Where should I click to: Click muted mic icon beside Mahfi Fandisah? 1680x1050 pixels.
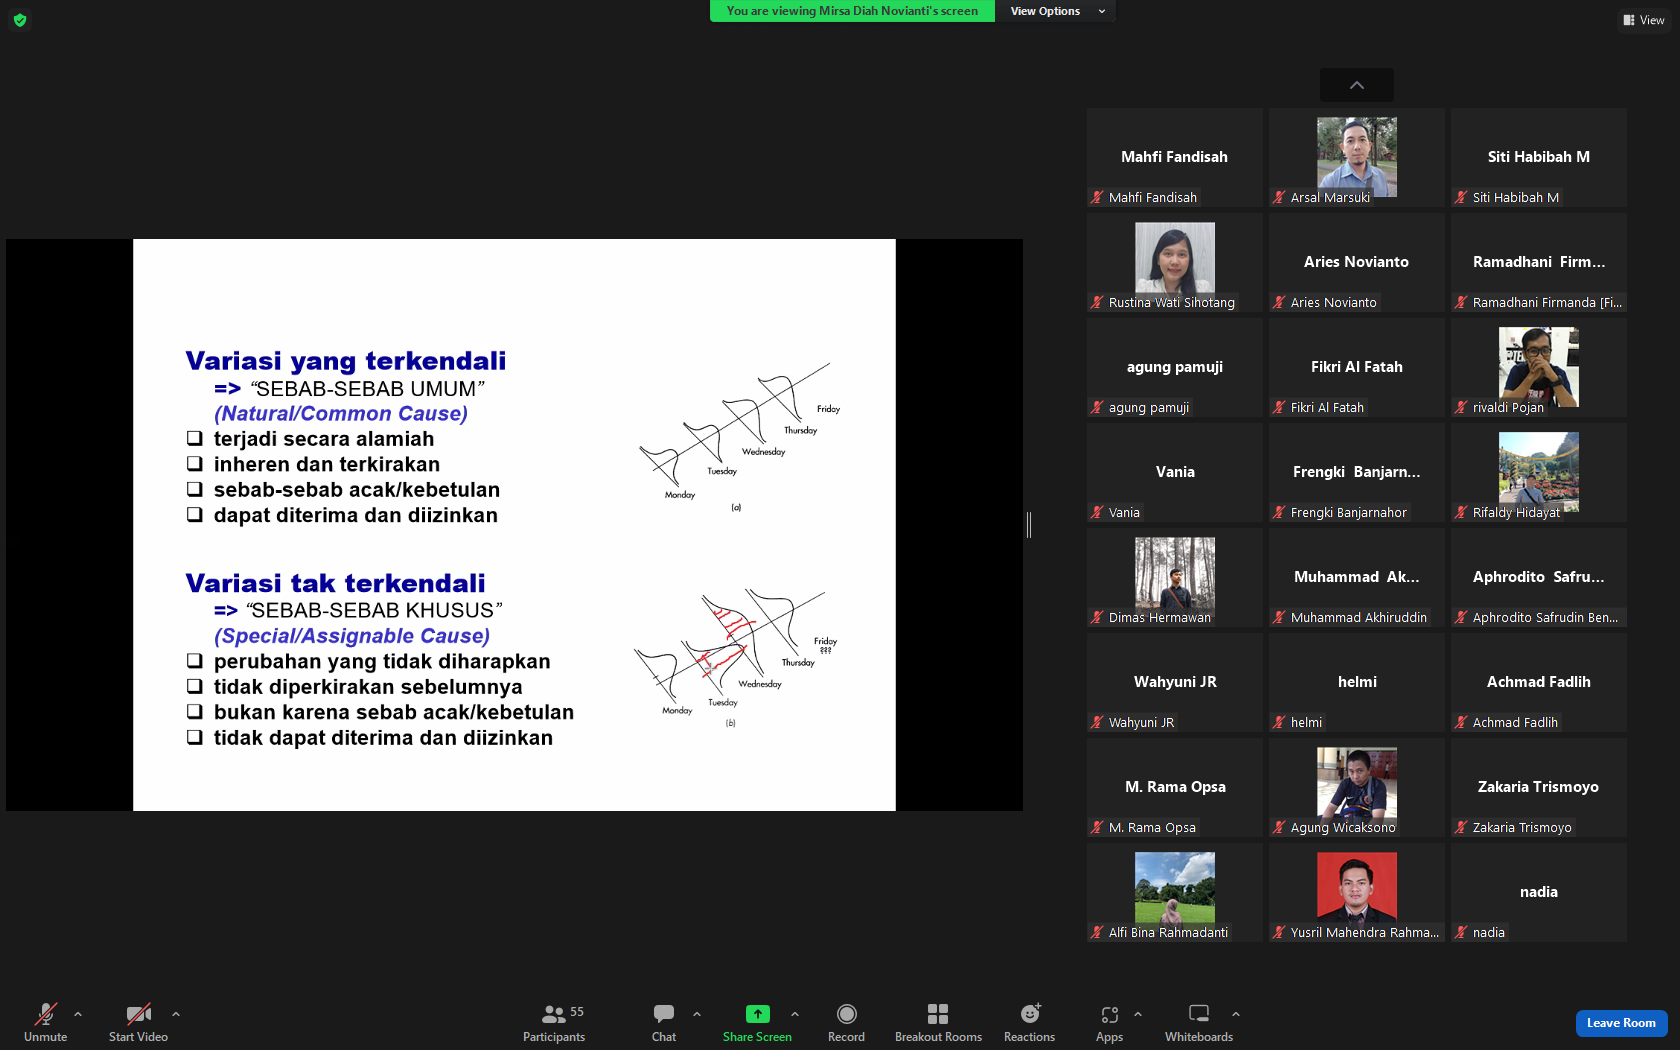coord(1098,198)
